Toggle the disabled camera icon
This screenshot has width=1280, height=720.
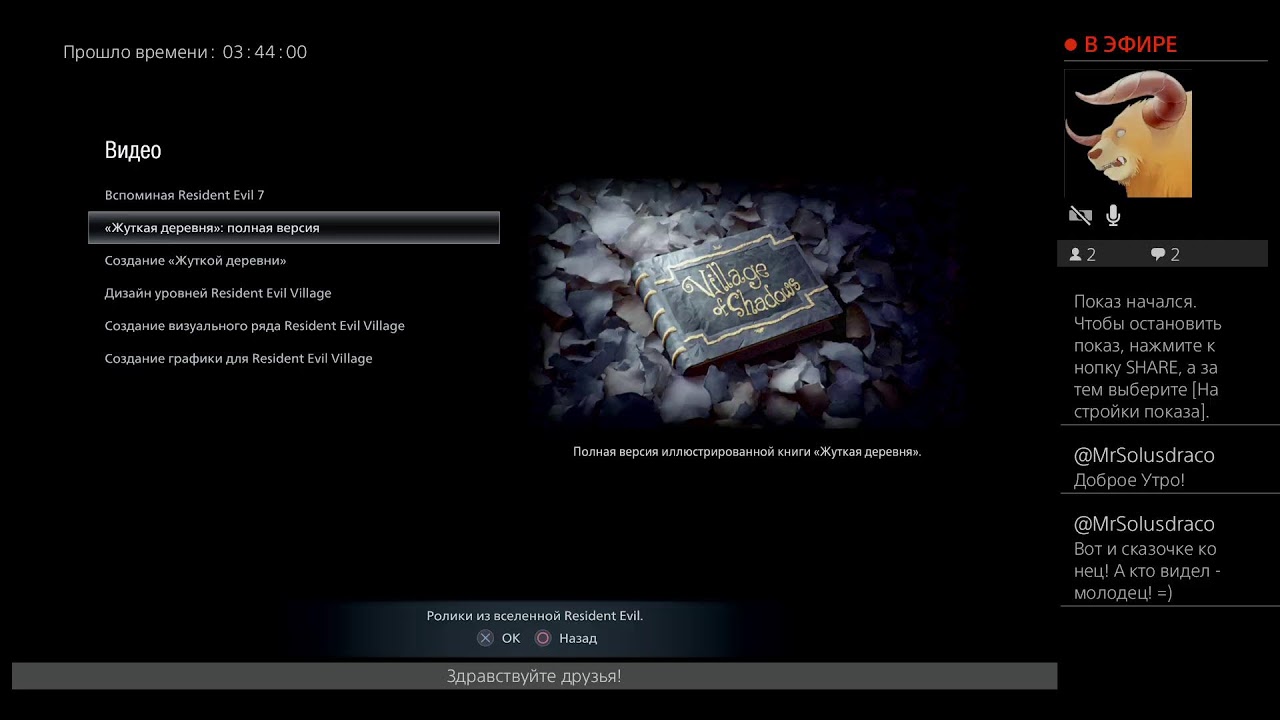click(1080, 215)
